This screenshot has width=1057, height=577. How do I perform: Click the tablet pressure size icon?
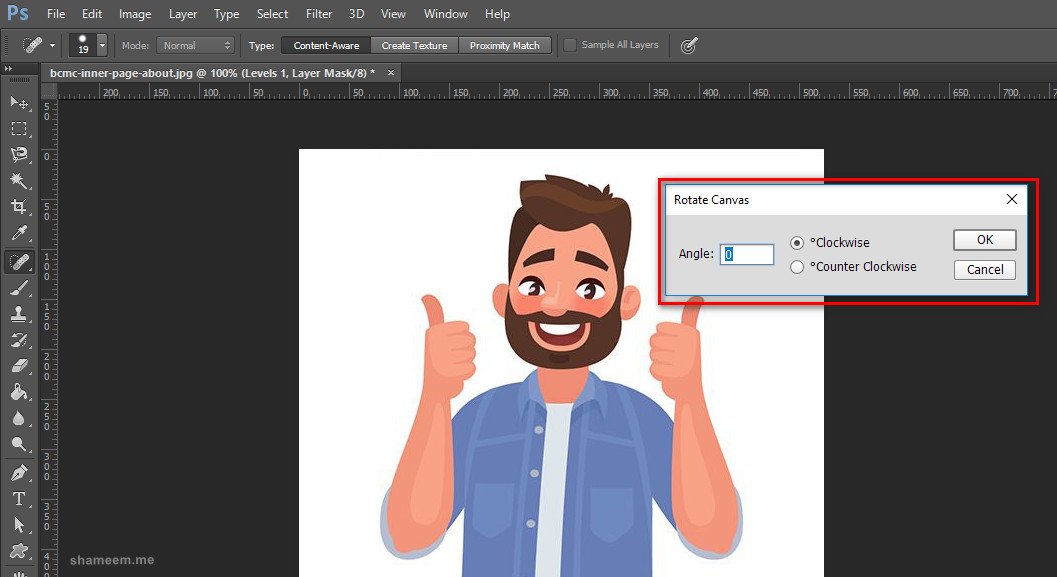coord(688,45)
